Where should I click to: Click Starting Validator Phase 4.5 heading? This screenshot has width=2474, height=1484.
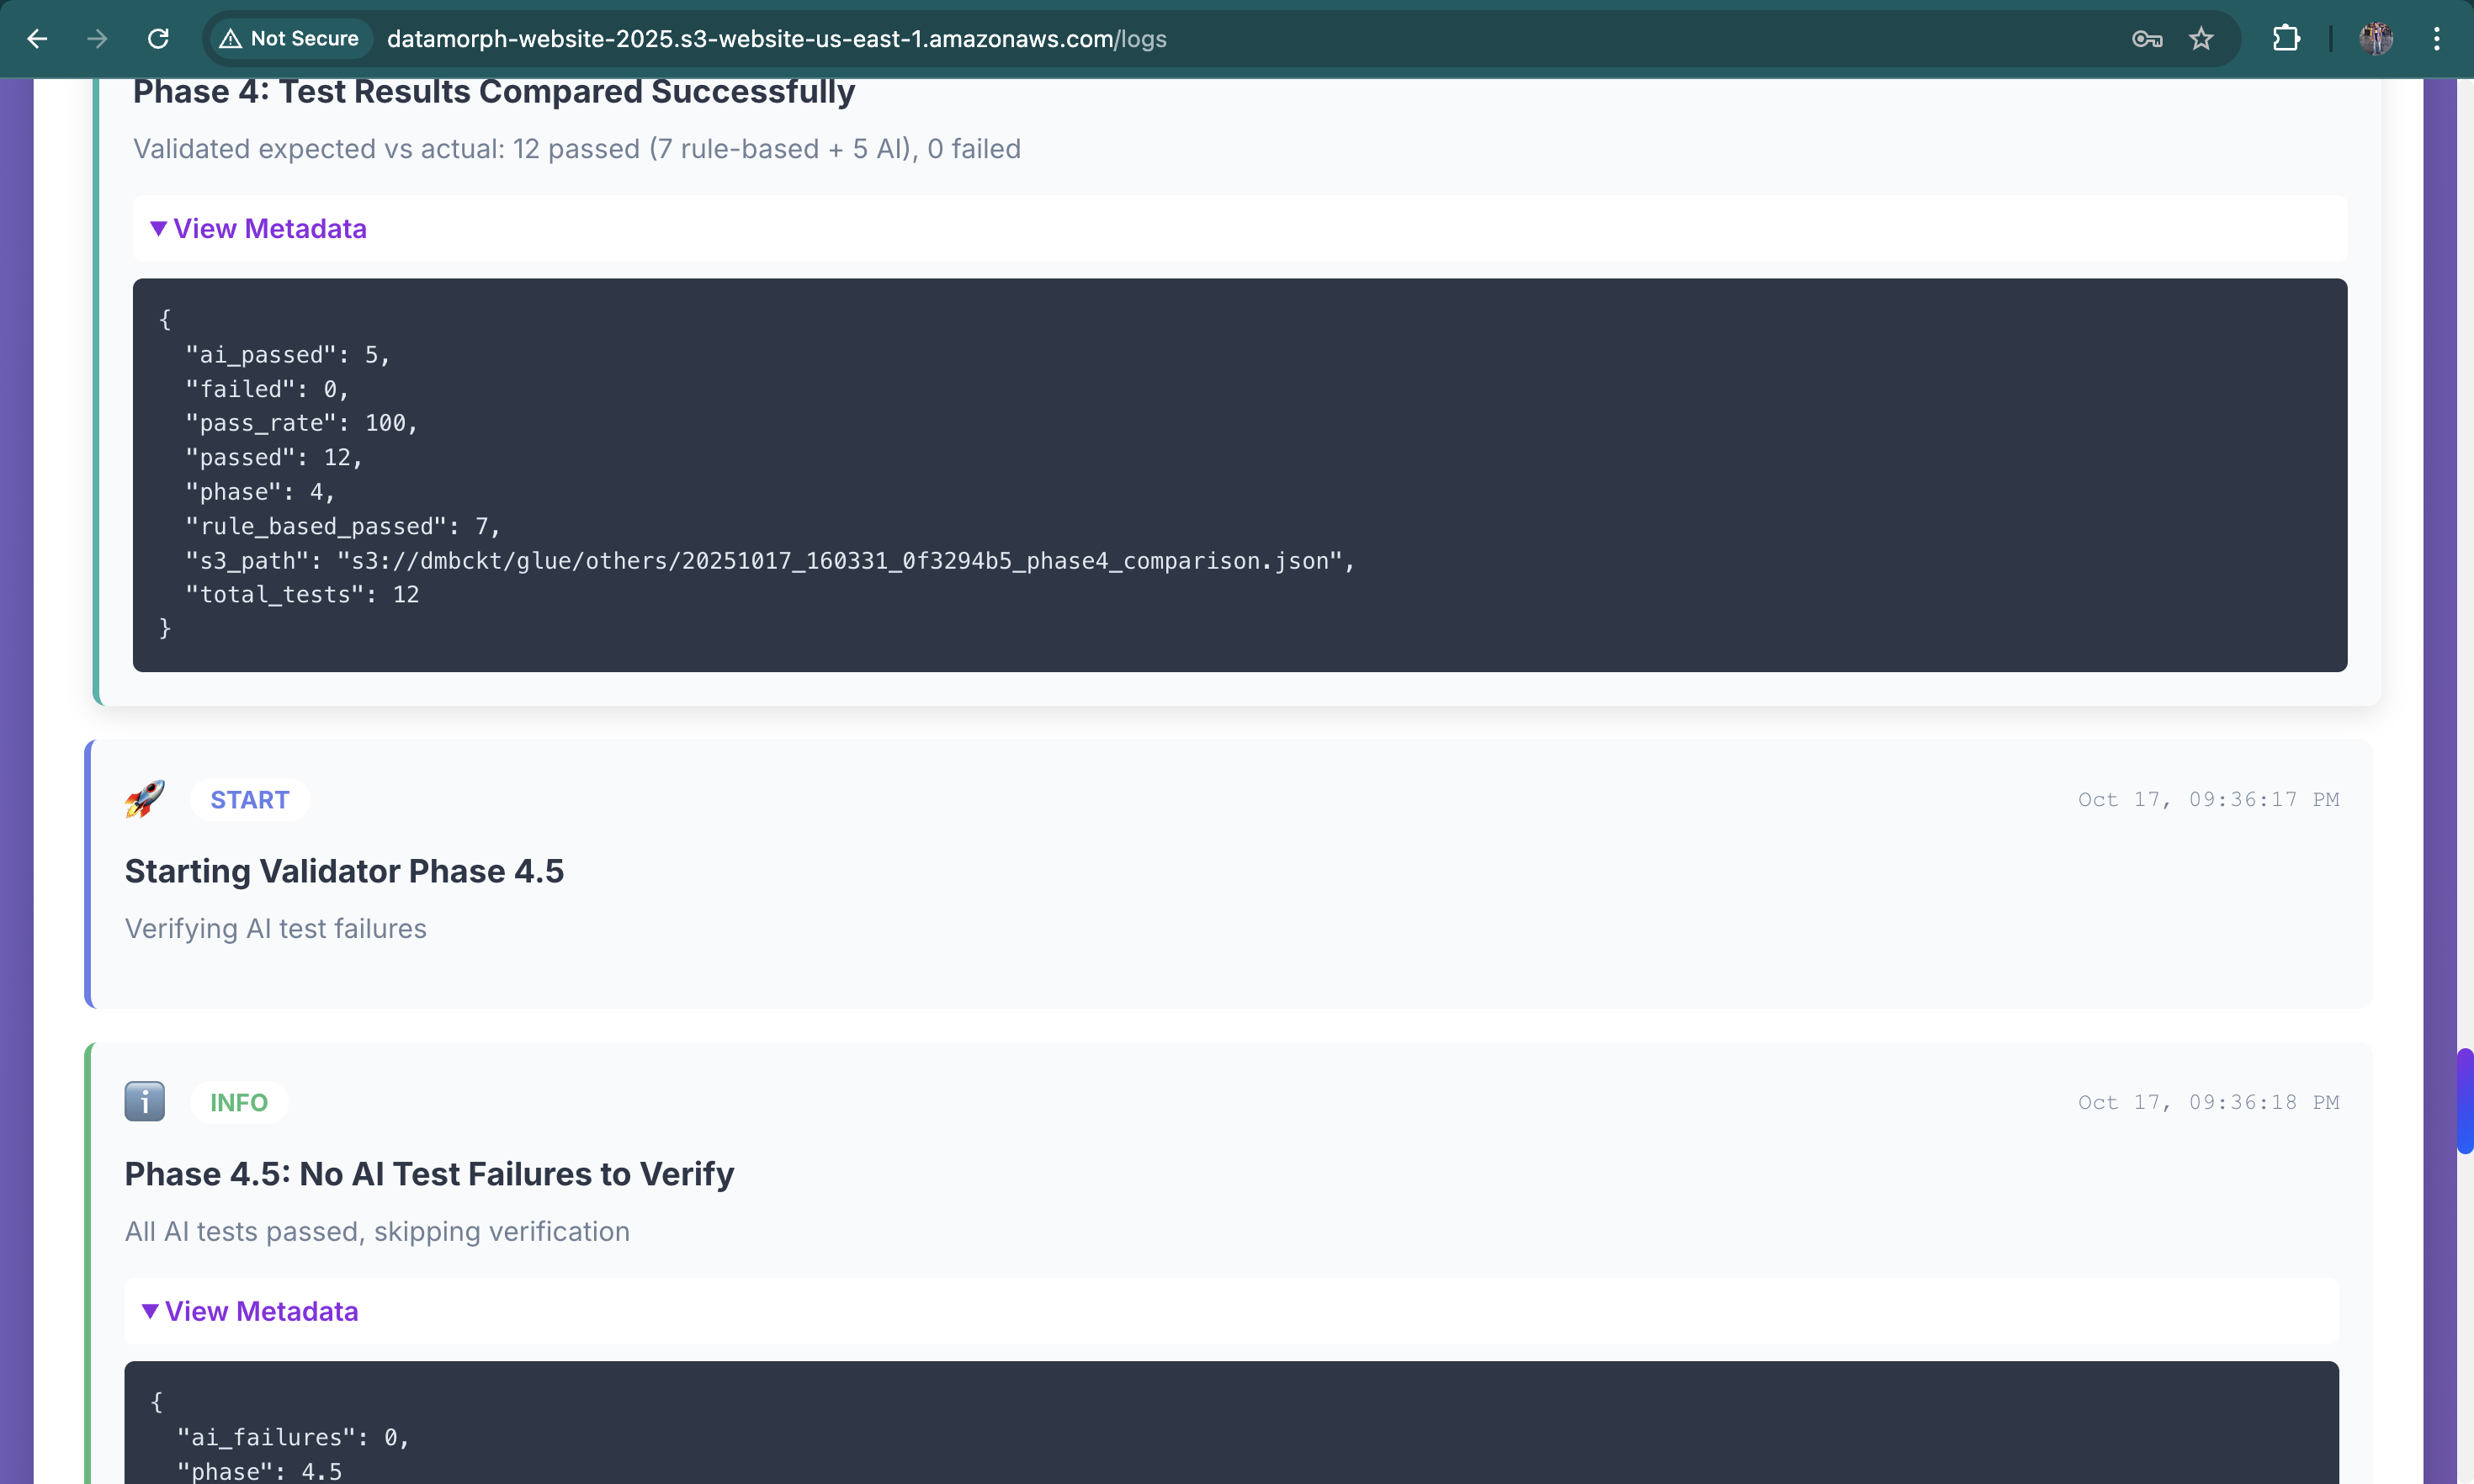point(344,871)
